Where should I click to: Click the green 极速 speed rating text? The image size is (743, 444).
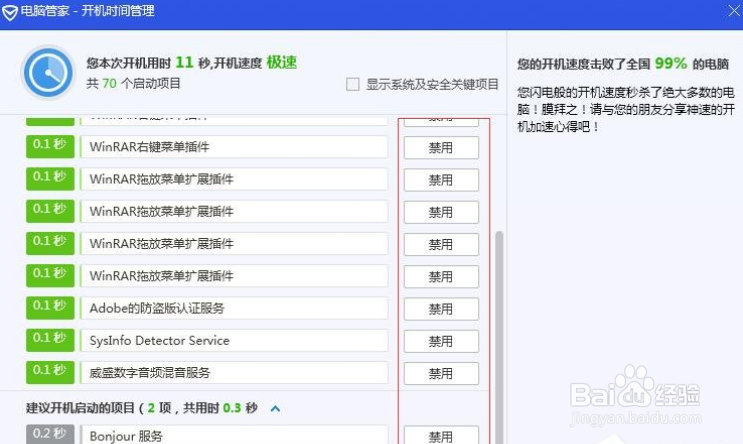pos(281,62)
